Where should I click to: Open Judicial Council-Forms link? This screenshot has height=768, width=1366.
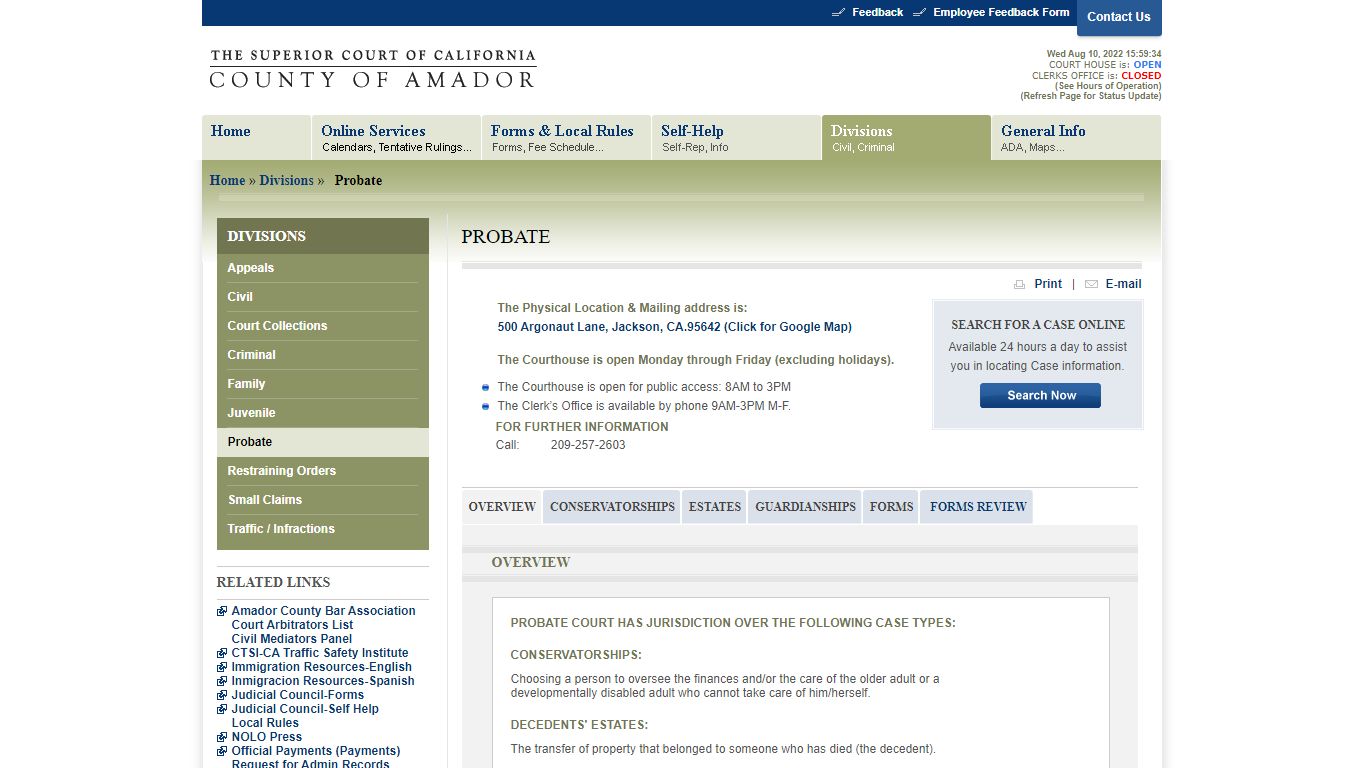click(297, 695)
